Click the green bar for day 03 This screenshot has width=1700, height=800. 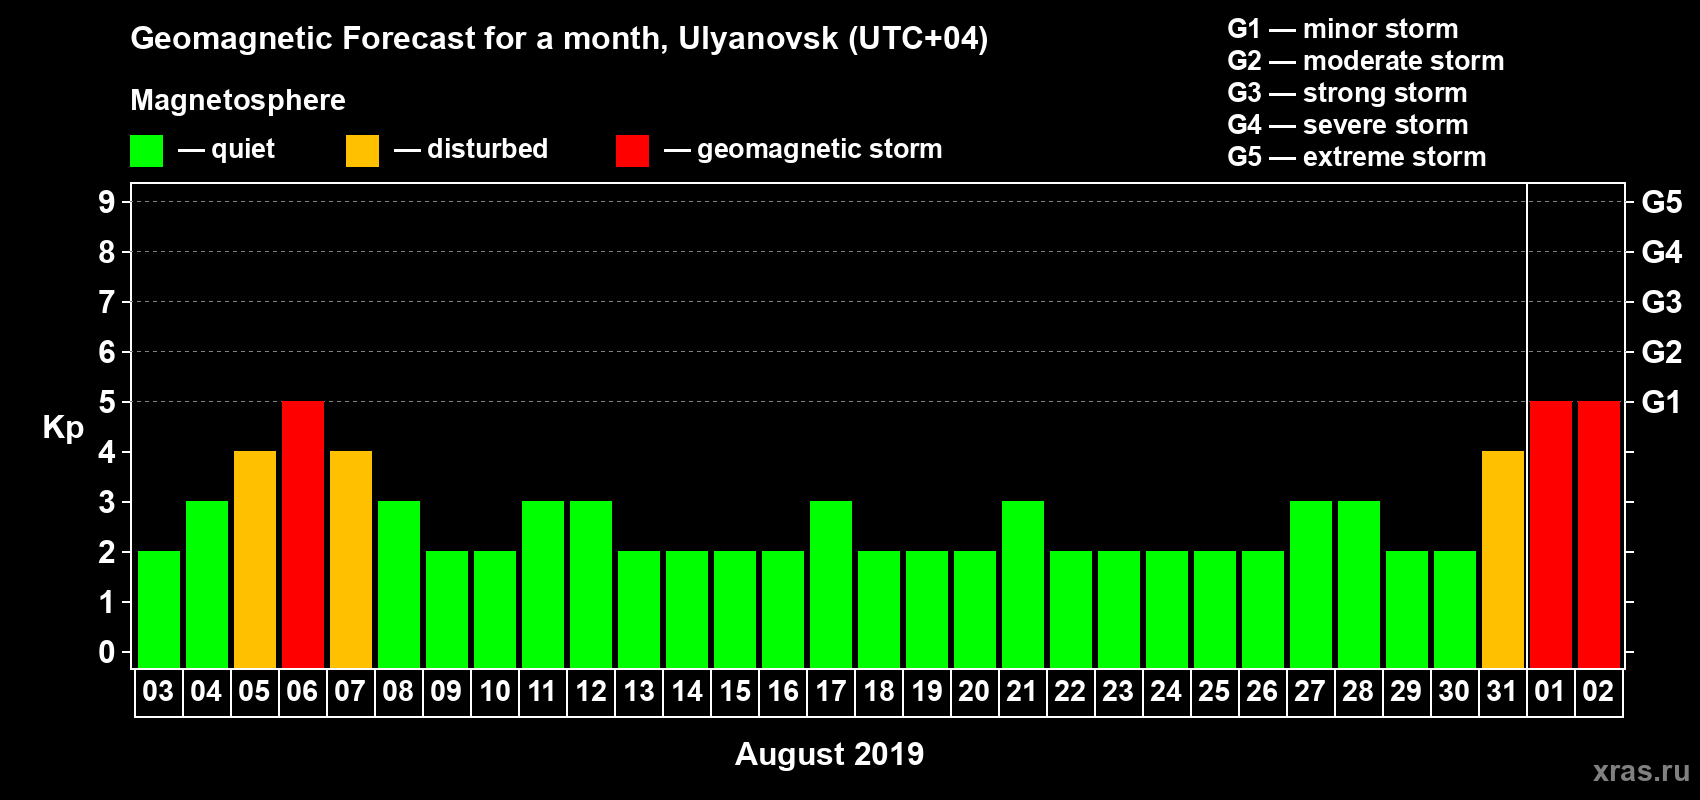pos(159,609)
